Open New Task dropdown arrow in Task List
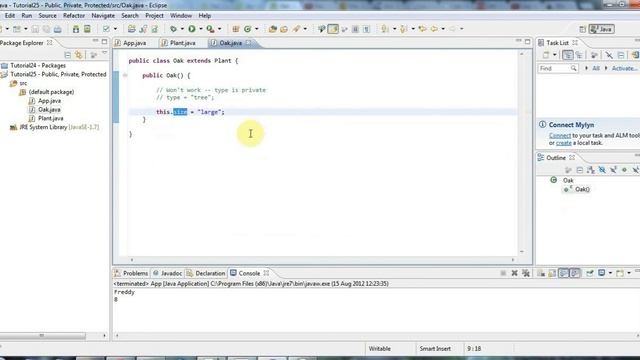The width and height of the screenshot is (640, 360). [554, 55]
